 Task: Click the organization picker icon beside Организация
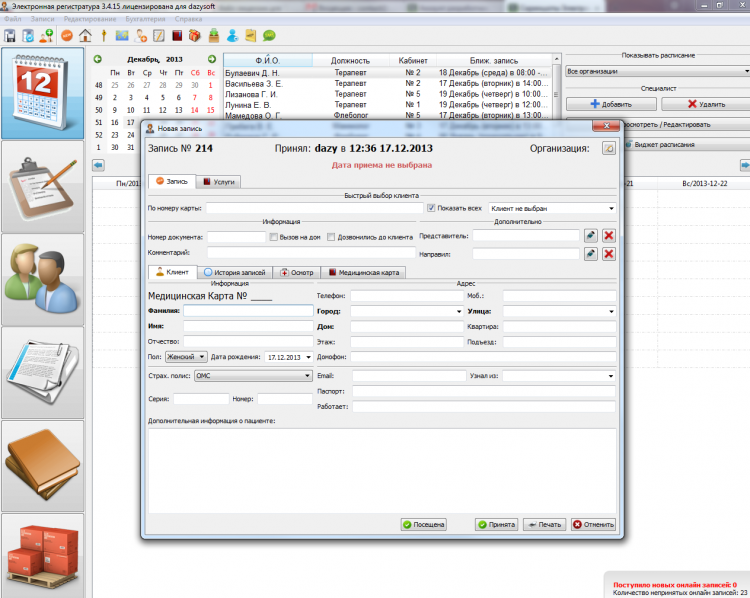pyautogui.click(x=609, y=148)
